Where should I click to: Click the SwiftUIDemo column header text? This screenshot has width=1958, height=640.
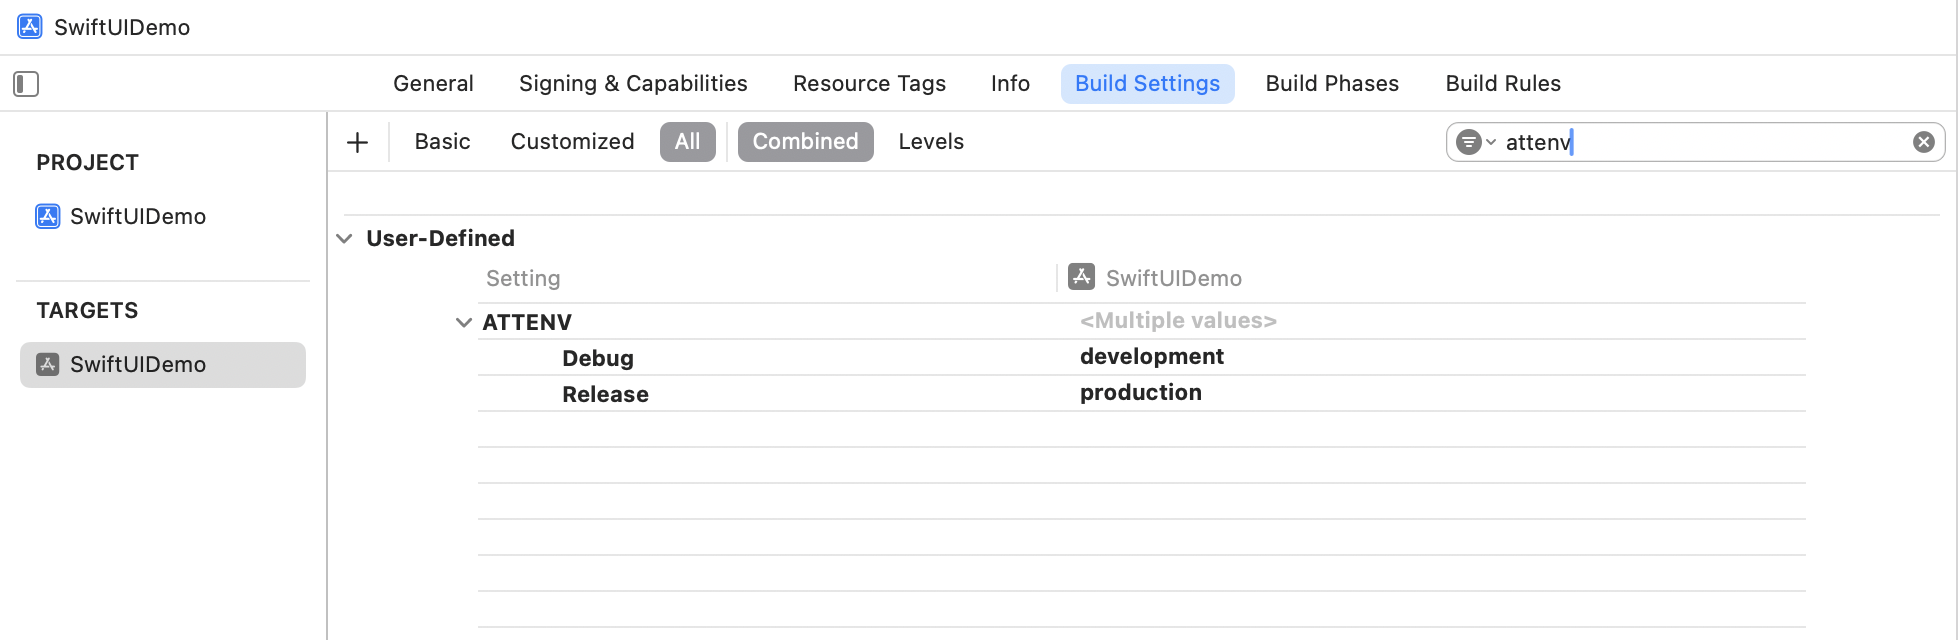coord(1173,279)
